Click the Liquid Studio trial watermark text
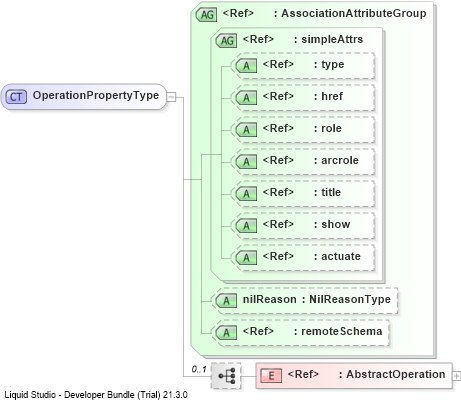The image size is (461, 400). point(96,395)
